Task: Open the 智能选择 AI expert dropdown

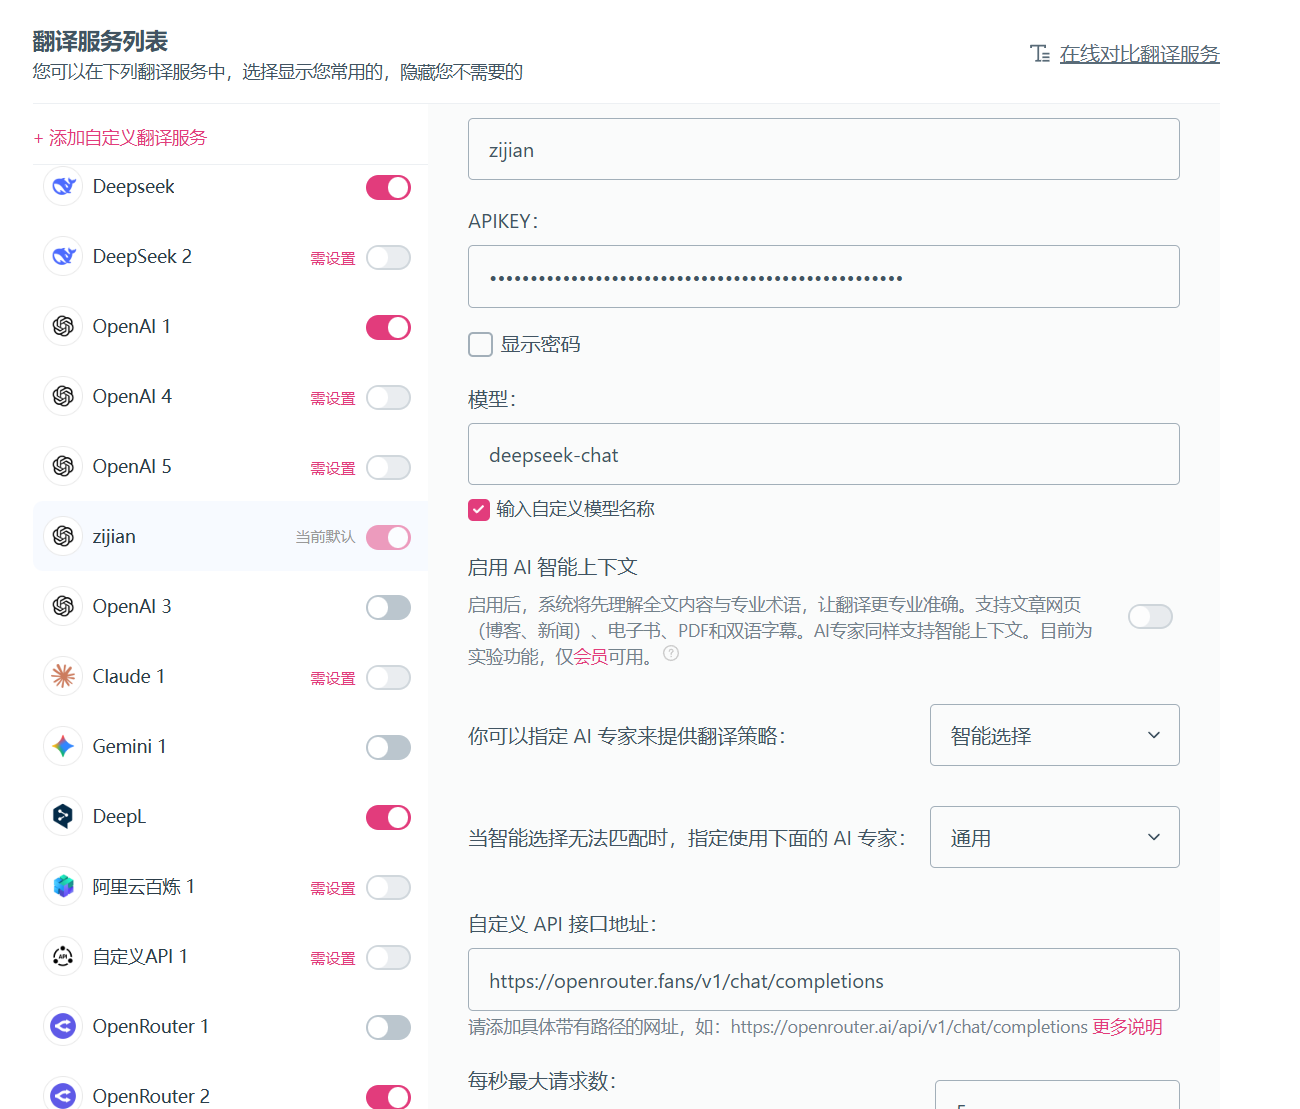Action: (1054, 735)
